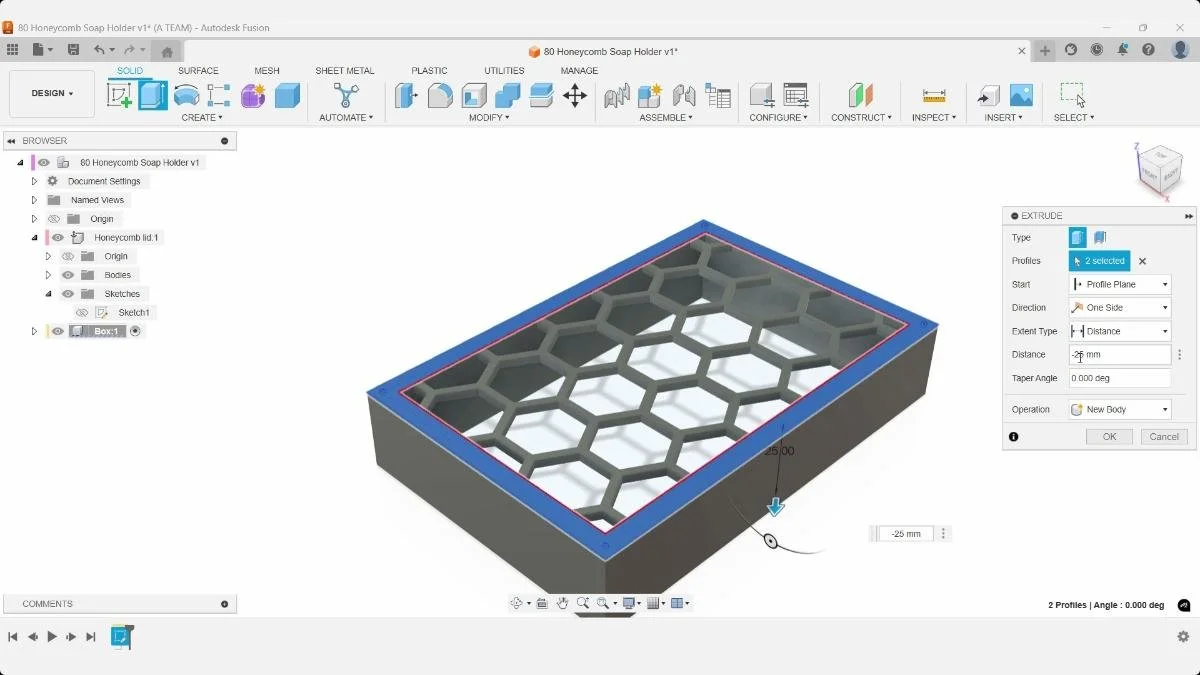Collapse the Sketches folder node
The height and width of the screenshot is (675, 1200).
[48, 294]
